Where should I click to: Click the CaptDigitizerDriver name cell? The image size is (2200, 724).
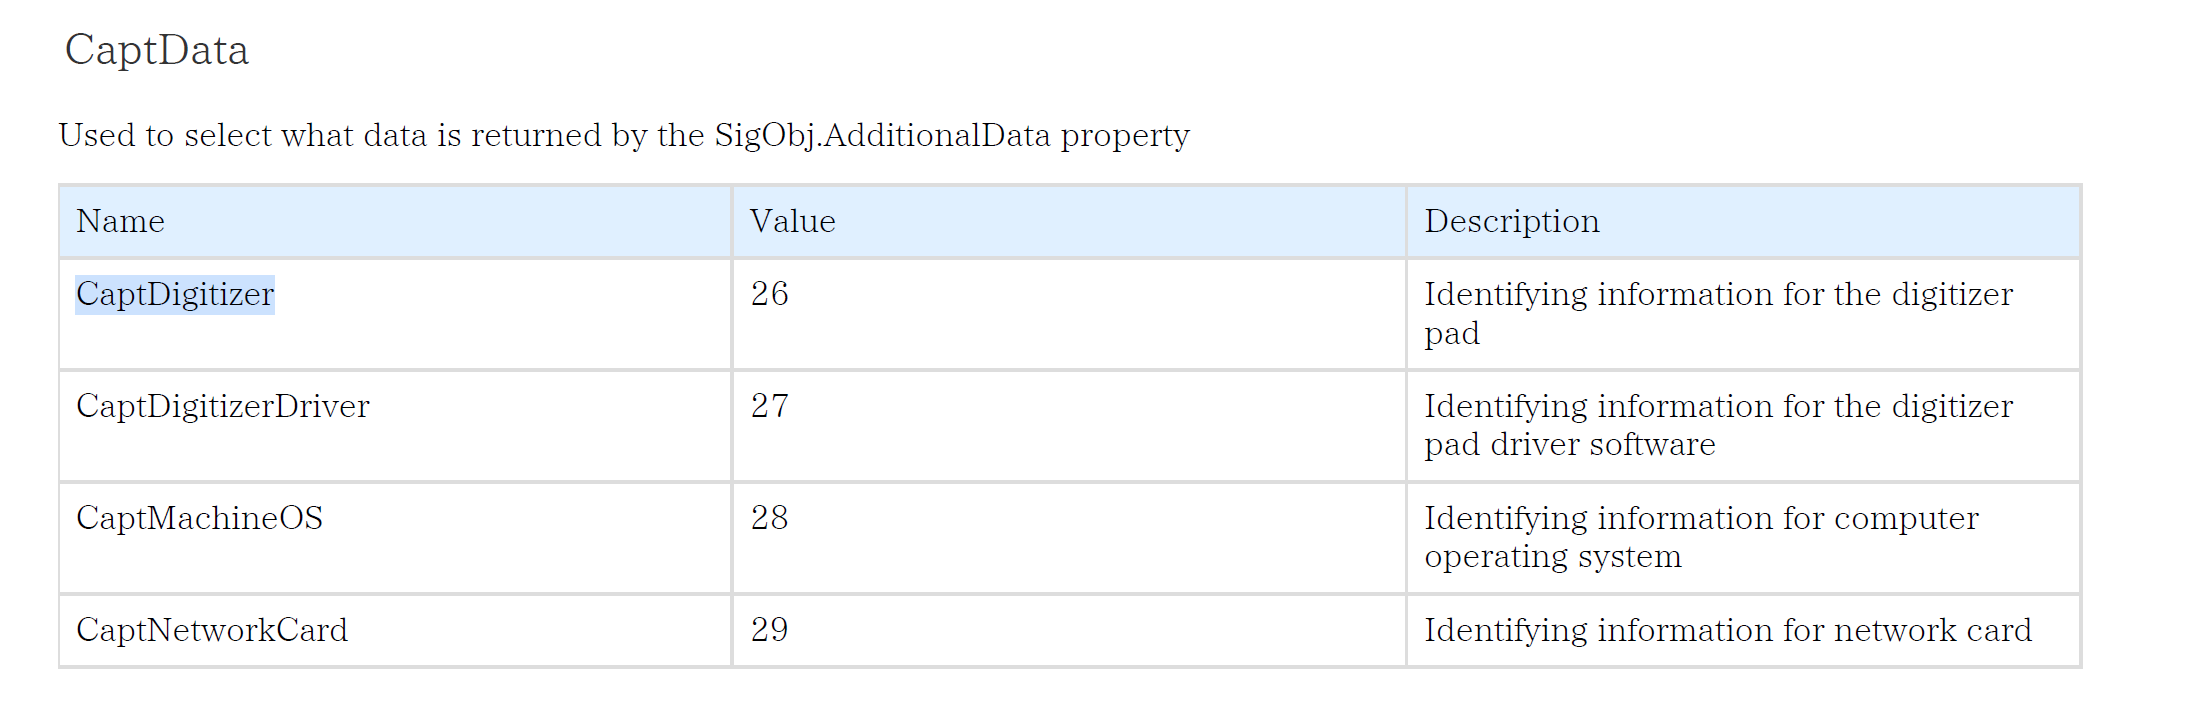[x=222, y=406]
